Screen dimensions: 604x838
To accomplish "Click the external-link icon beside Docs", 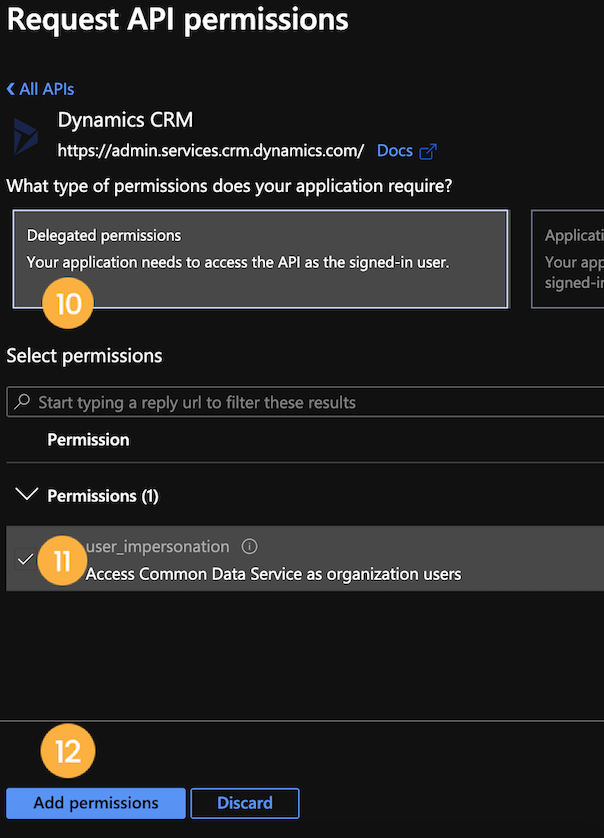I will point(428,150).
